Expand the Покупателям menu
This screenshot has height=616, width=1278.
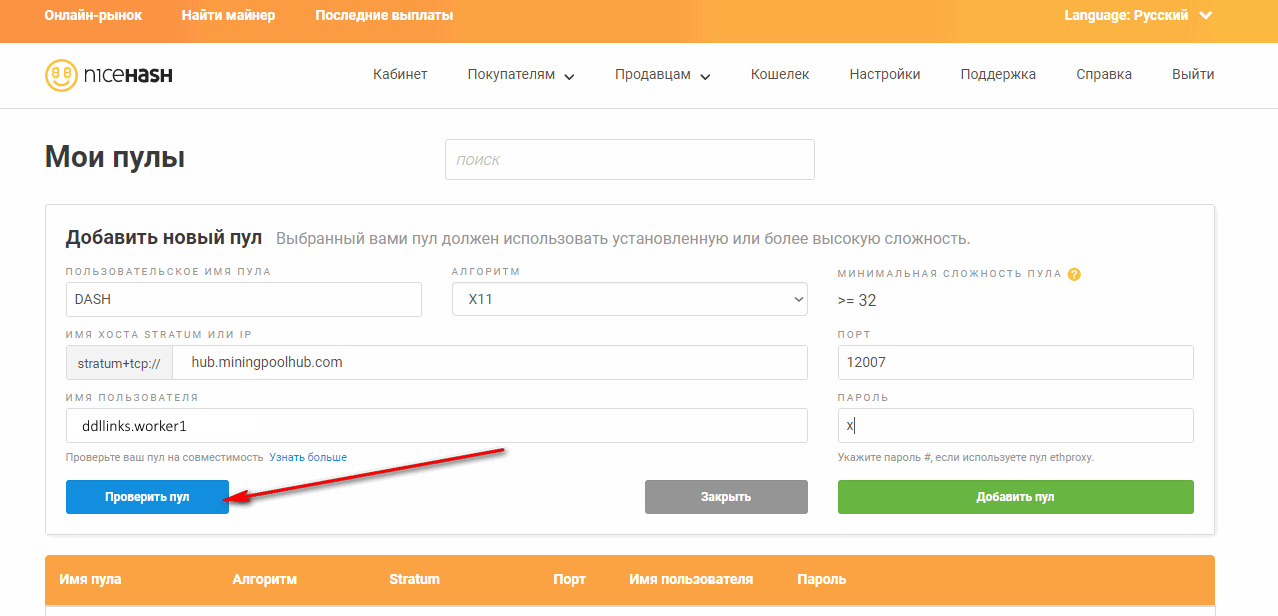[521, 75]
